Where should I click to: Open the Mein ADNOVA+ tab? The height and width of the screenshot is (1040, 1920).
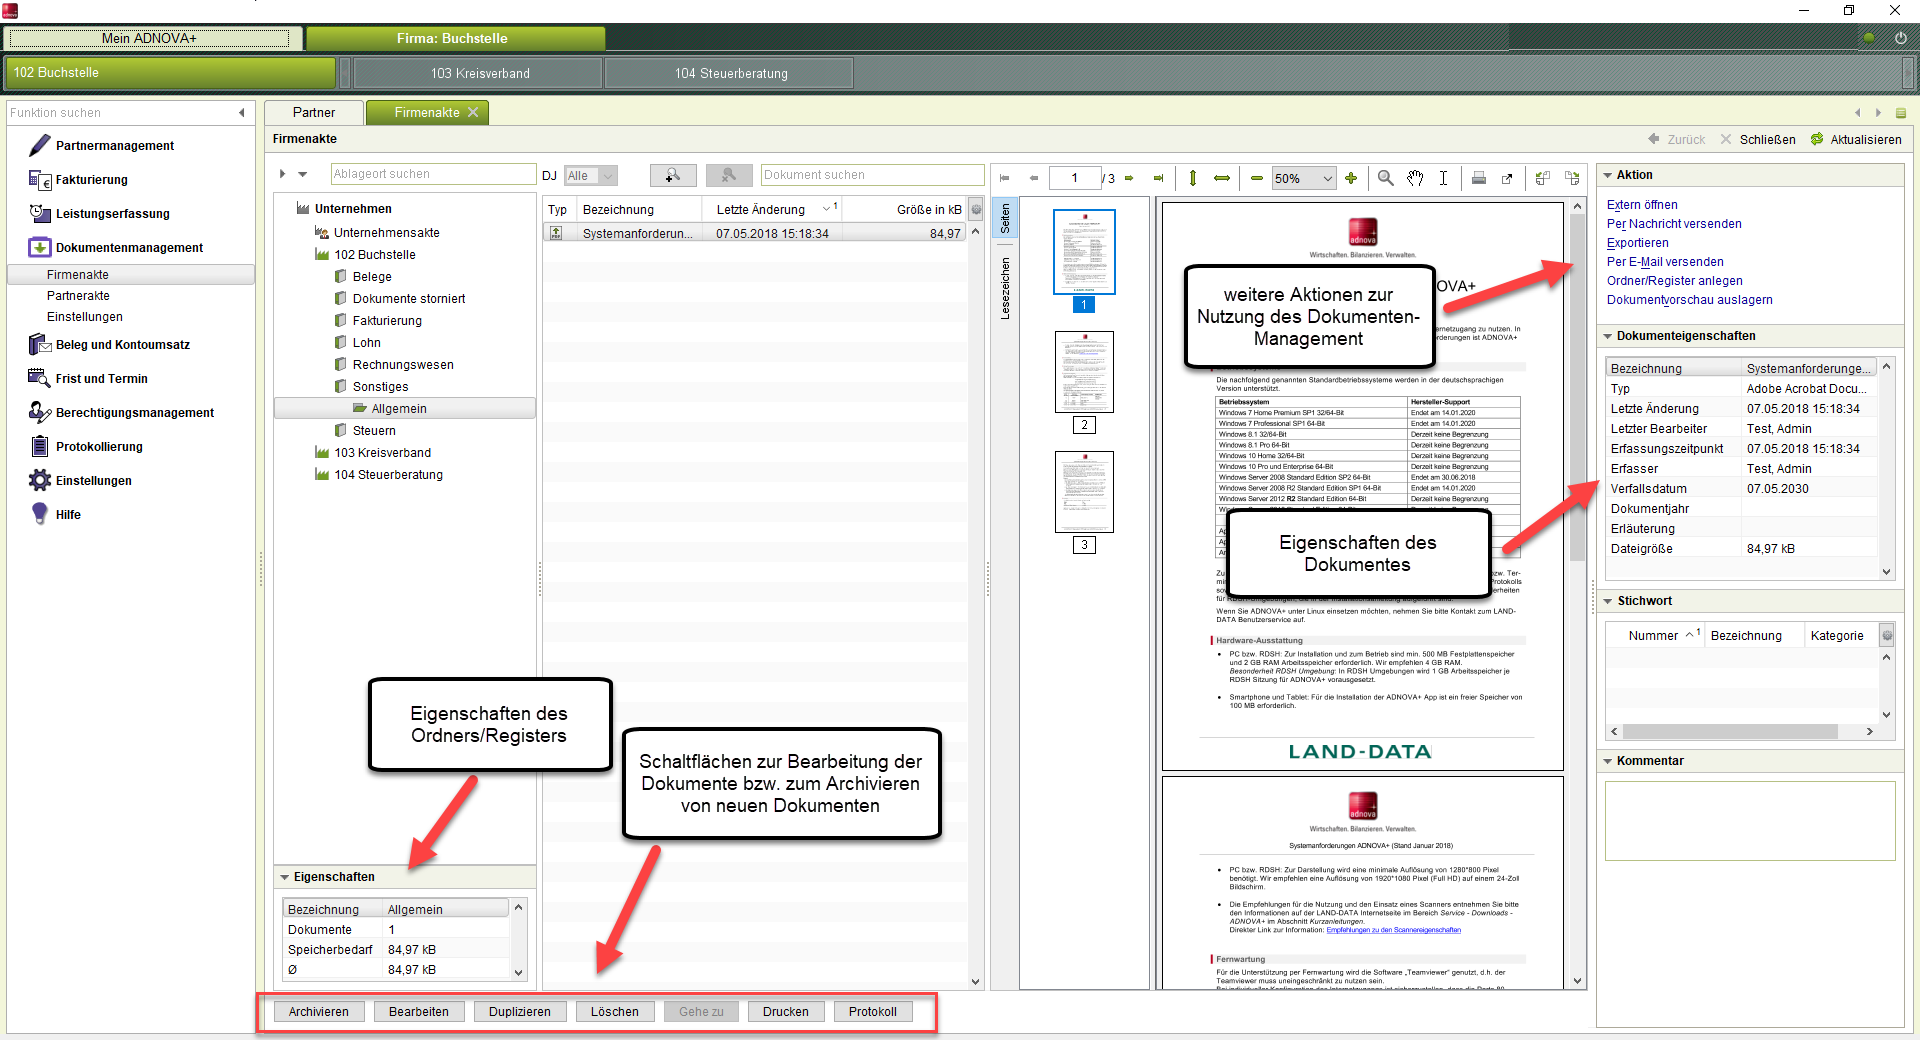149,38
